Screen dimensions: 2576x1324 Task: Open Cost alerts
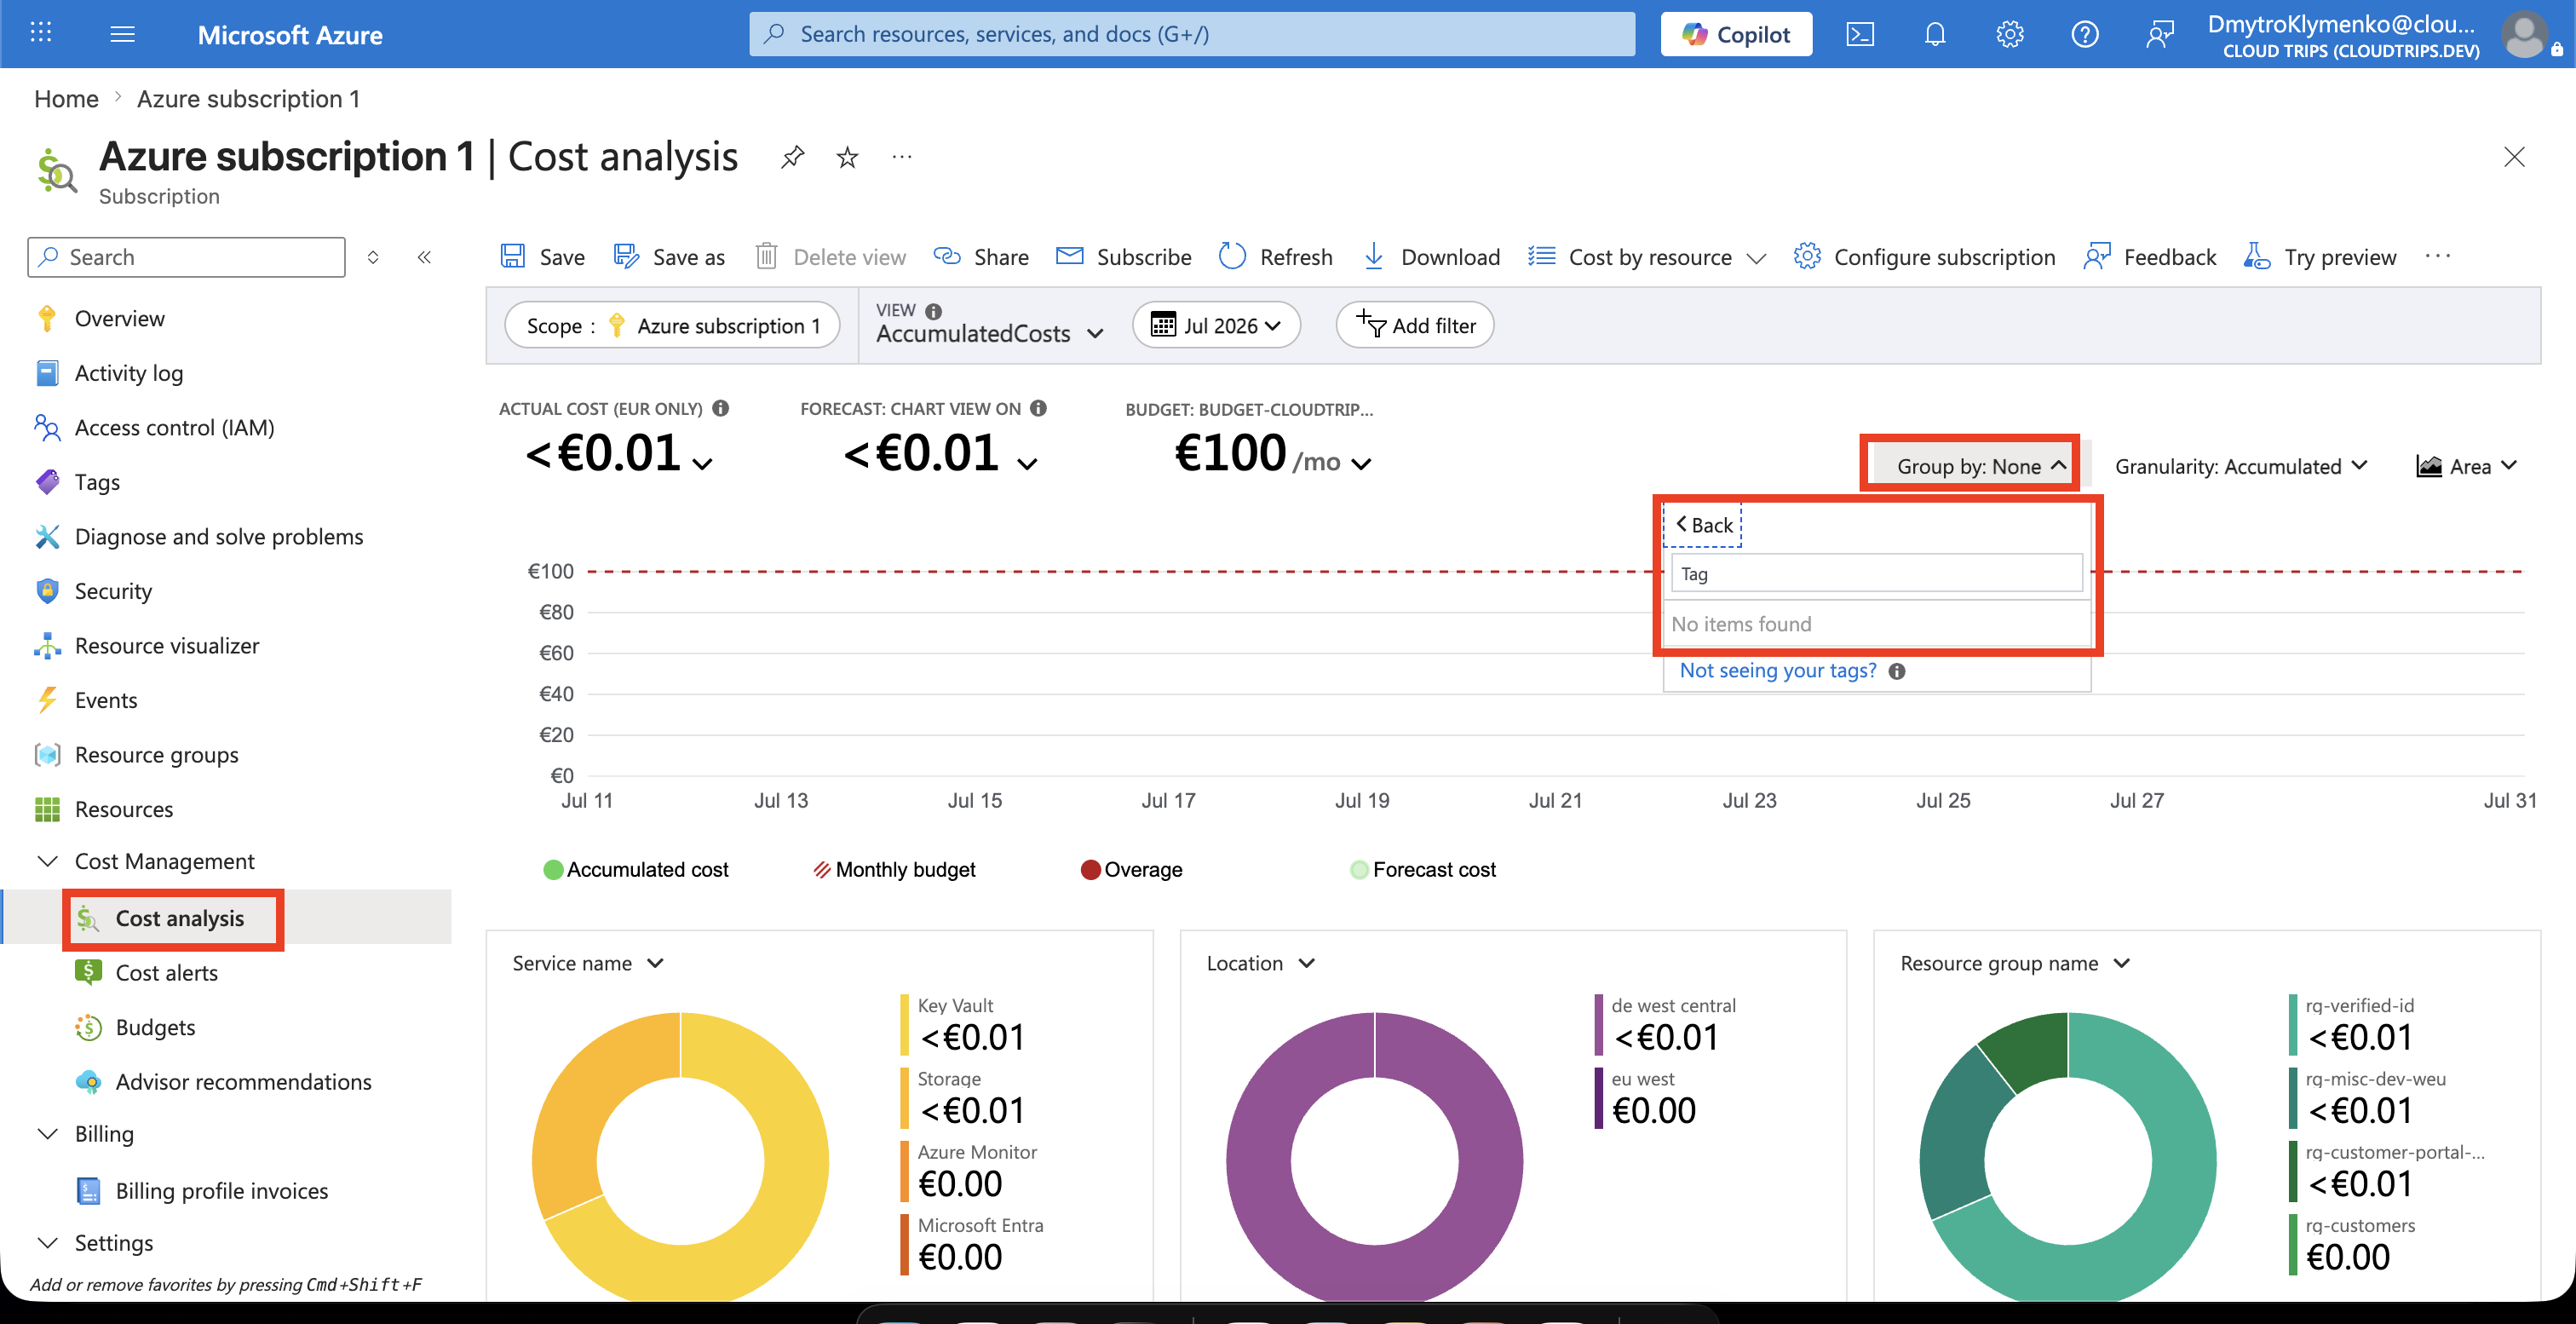166,972
